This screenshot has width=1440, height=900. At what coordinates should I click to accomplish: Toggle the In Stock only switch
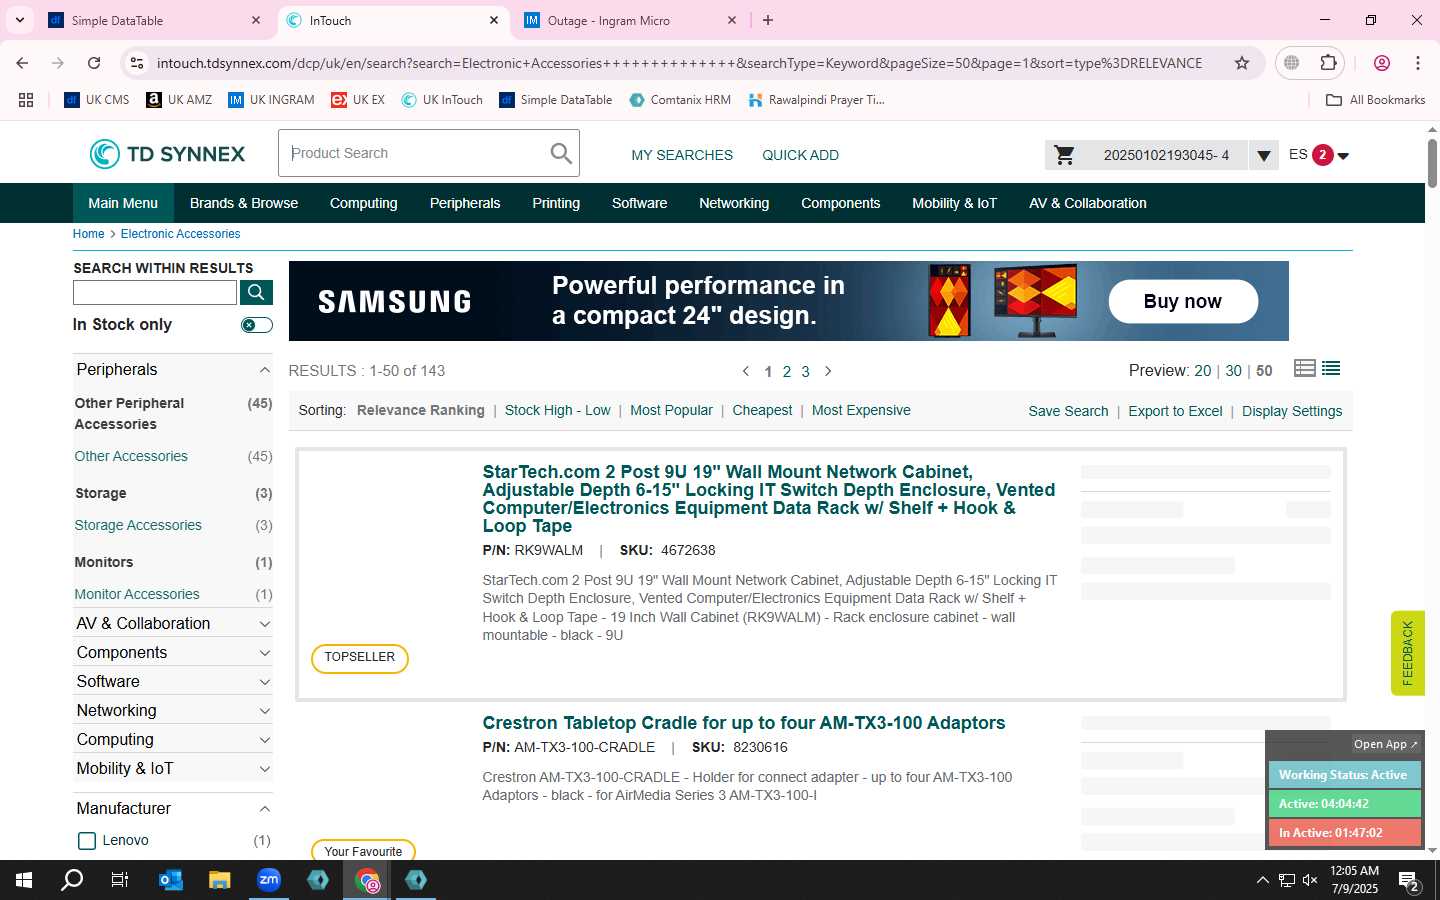[256, 325]
